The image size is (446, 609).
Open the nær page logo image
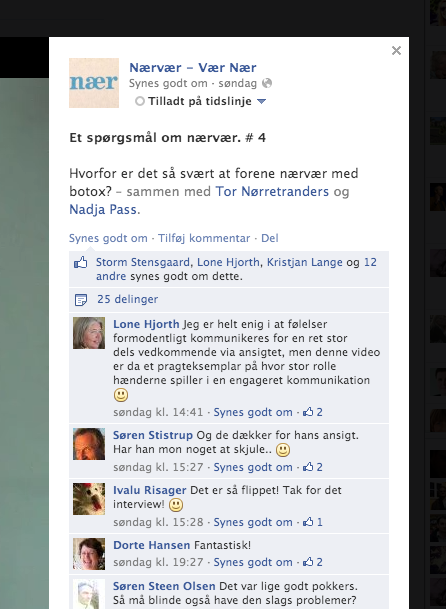click(94, 83)
